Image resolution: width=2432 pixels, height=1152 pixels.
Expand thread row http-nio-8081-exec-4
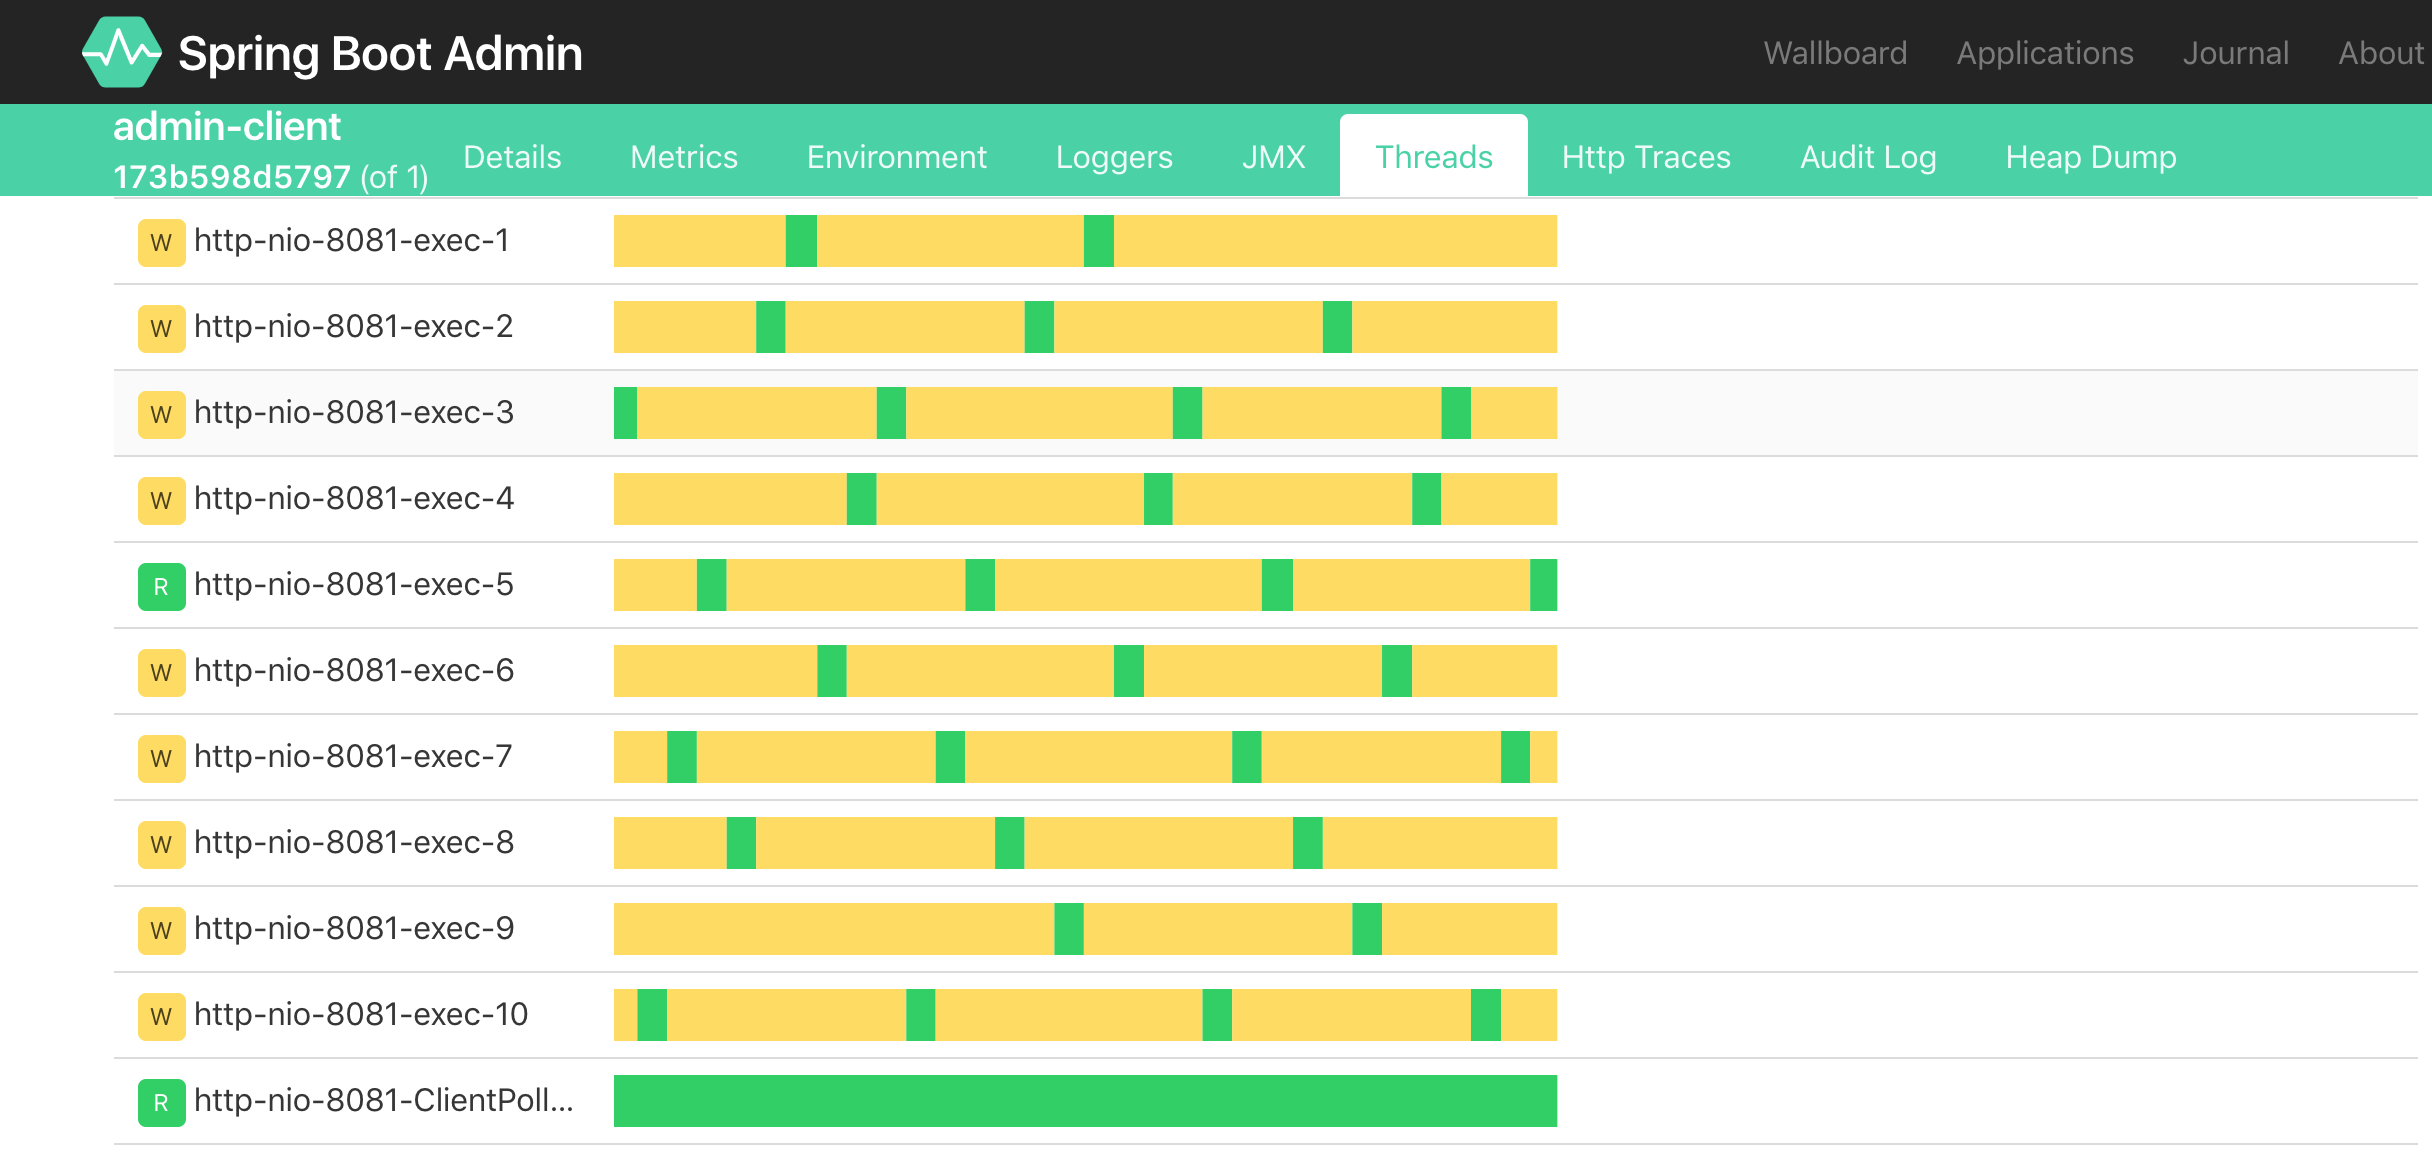click(x=1266, y=499)
